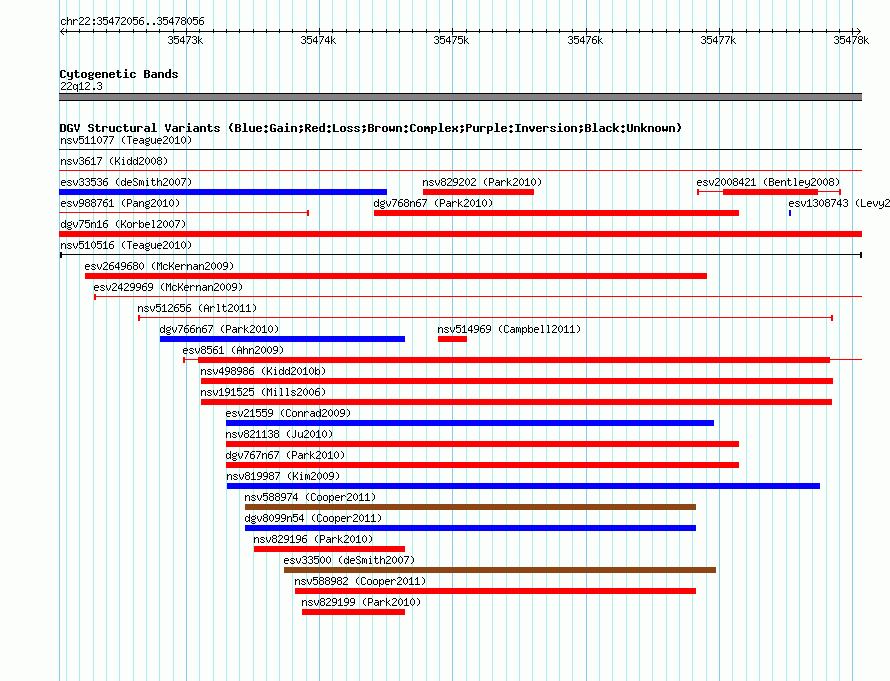Click the gray 22q12.3 cytogenetic band
Viewport: 890px width, 681px height.
(x=461, y=97)
